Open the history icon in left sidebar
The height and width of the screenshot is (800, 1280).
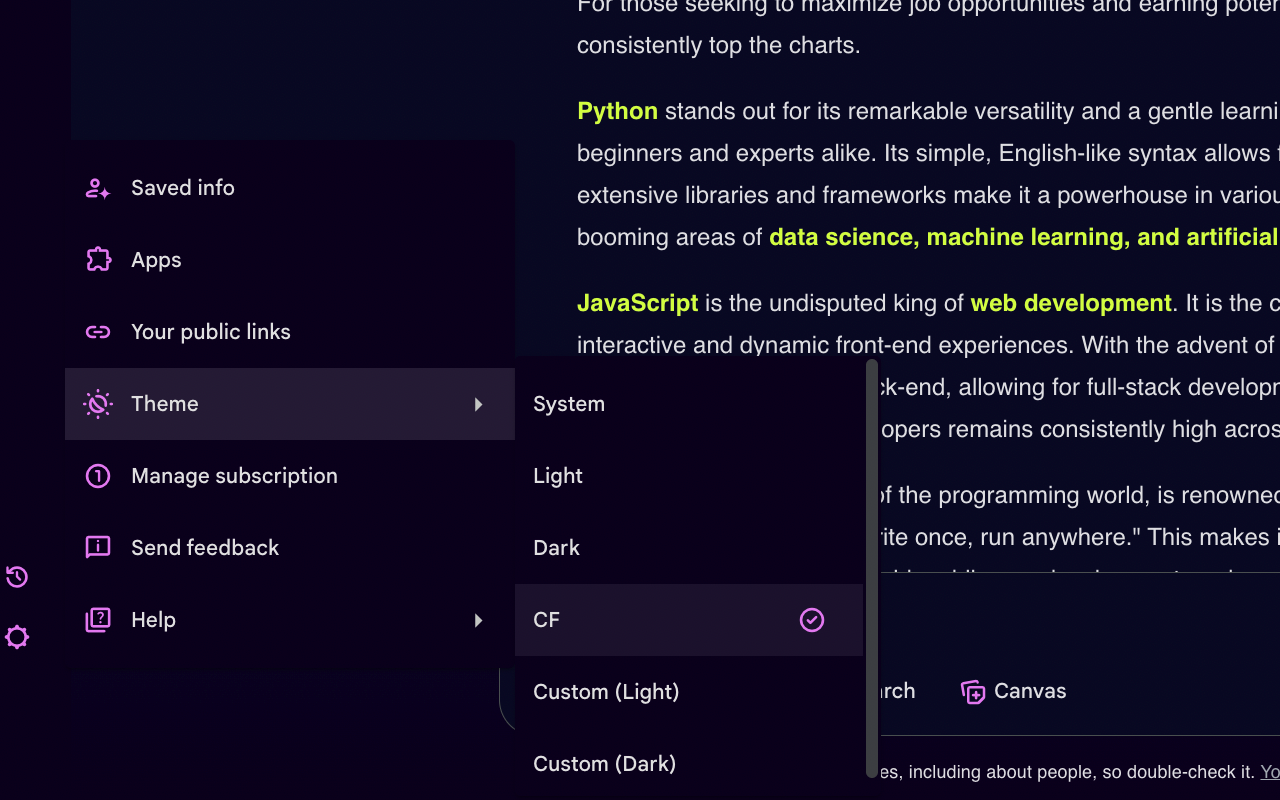tap(17, 577)
